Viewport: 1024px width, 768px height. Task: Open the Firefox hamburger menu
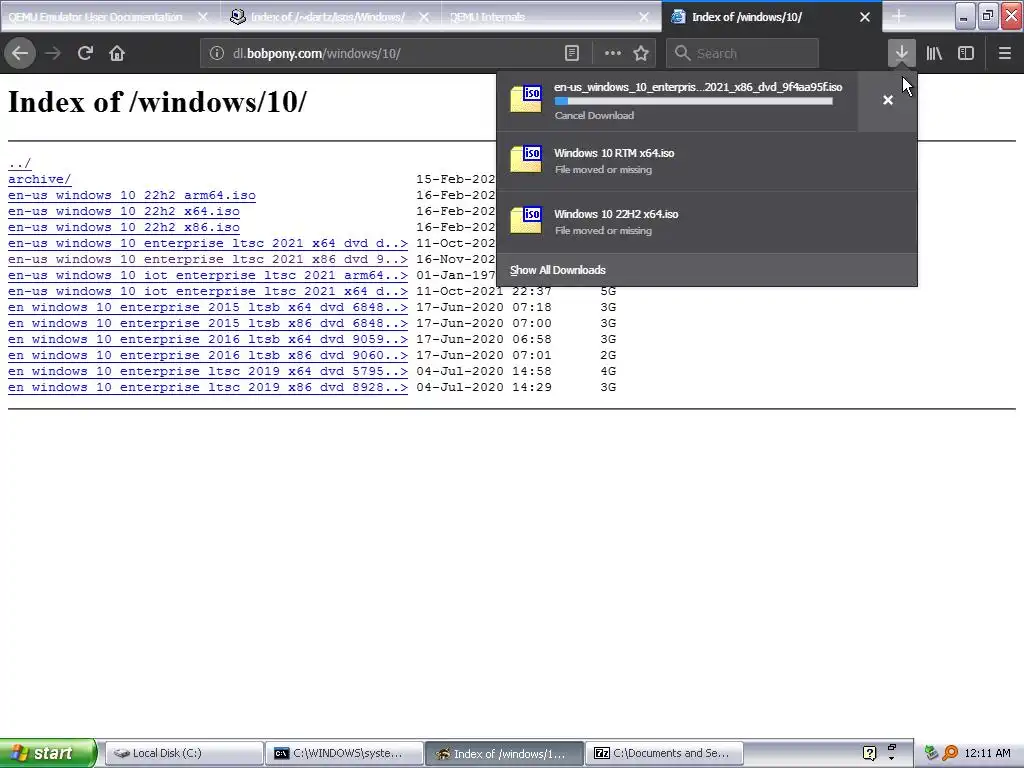1004,54
